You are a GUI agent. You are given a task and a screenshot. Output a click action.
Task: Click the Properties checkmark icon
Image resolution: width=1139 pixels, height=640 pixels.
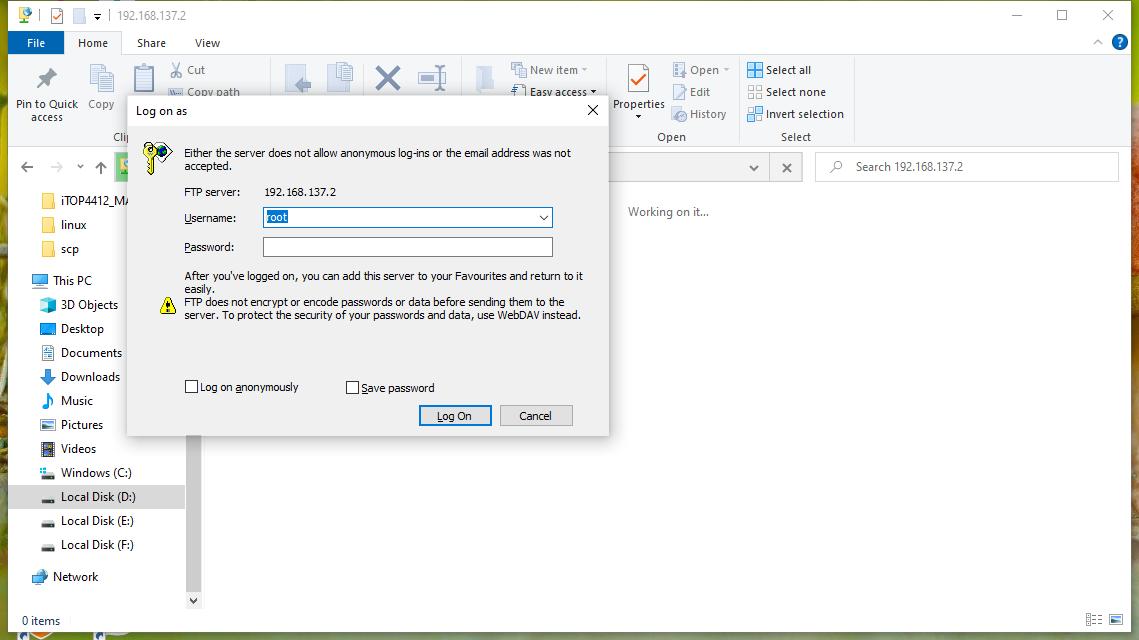[639, 78]
